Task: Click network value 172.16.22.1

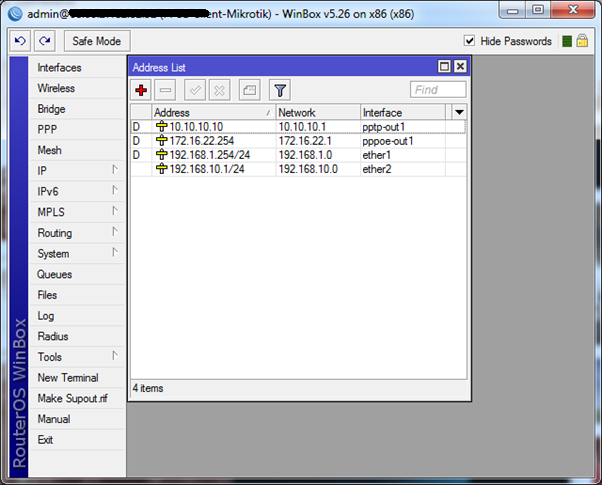Action: coord(305,141)
